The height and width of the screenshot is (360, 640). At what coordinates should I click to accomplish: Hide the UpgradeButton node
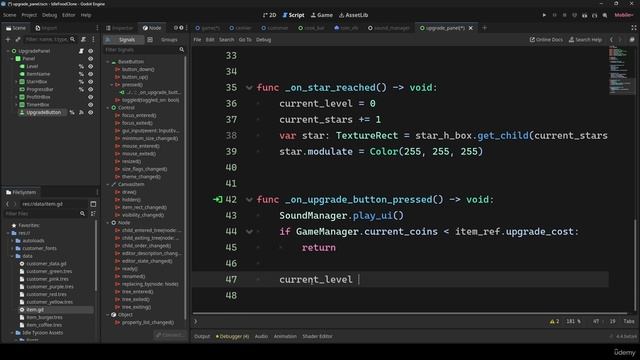click(91, 112)
